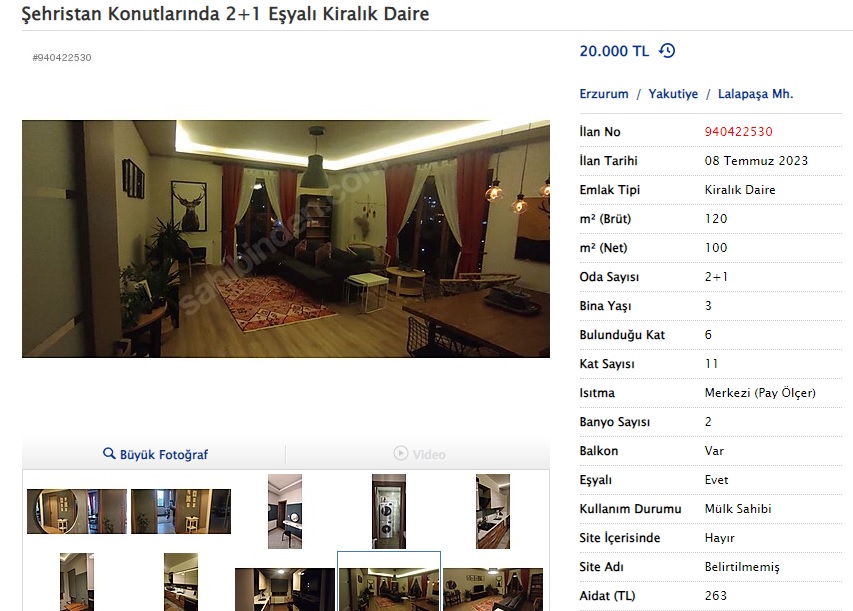This screenshot has width=853, height=611.
Task: Open the Erzurum location link
Action: click(x=604, y=94)
